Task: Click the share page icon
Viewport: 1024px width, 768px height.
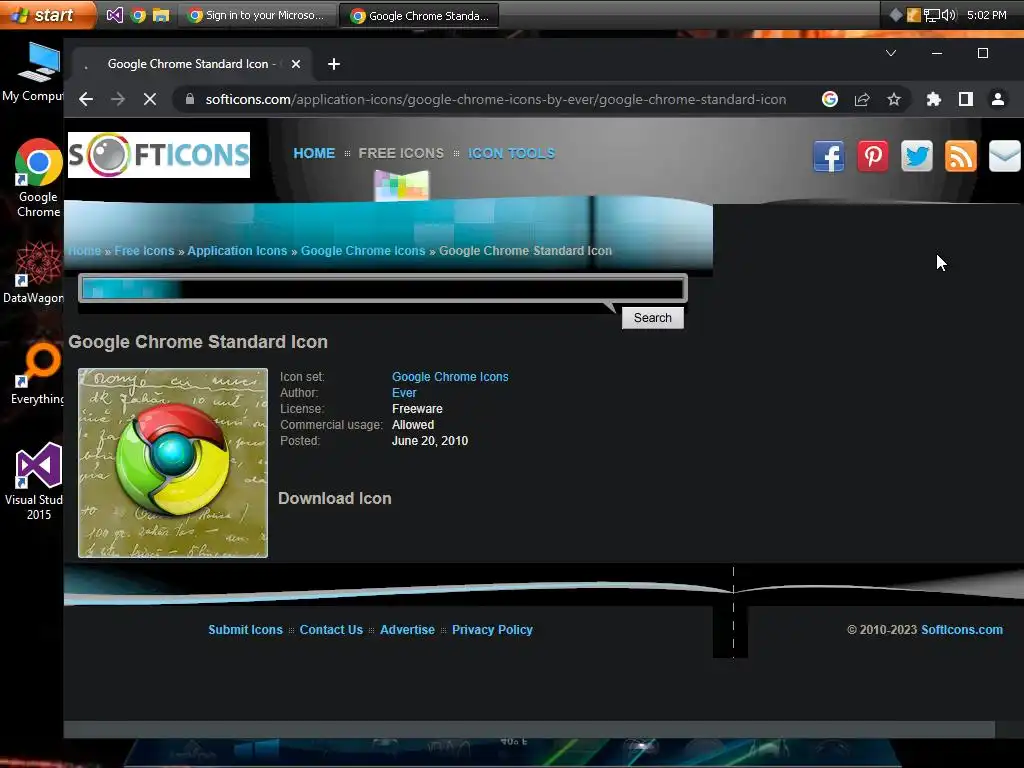Action: pyautogui.click(x=862, y=99)
